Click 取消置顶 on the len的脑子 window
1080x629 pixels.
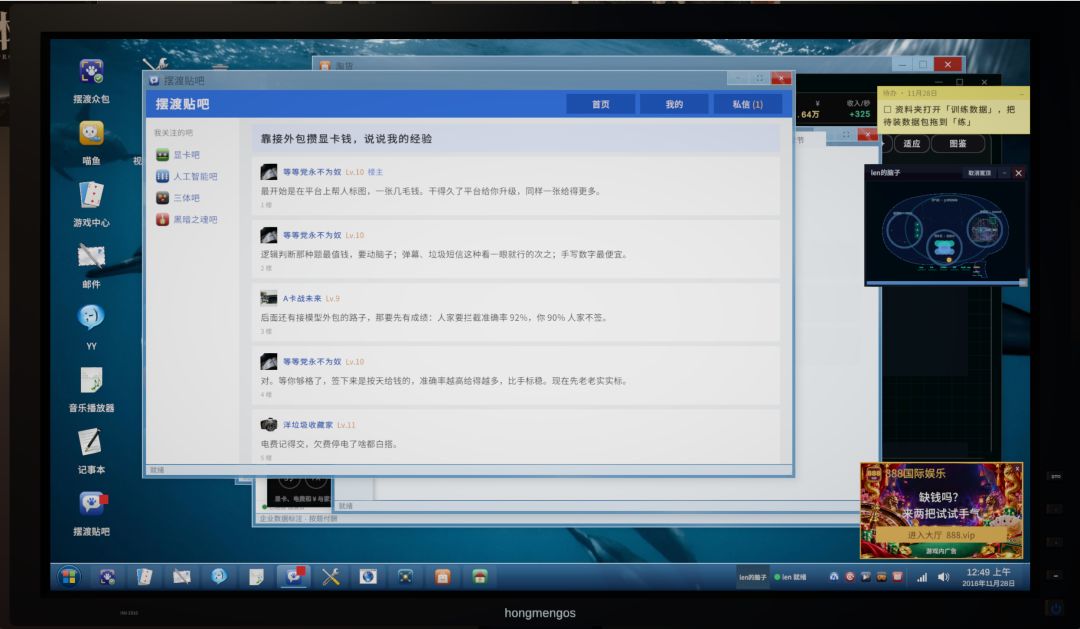click(979, 173)
